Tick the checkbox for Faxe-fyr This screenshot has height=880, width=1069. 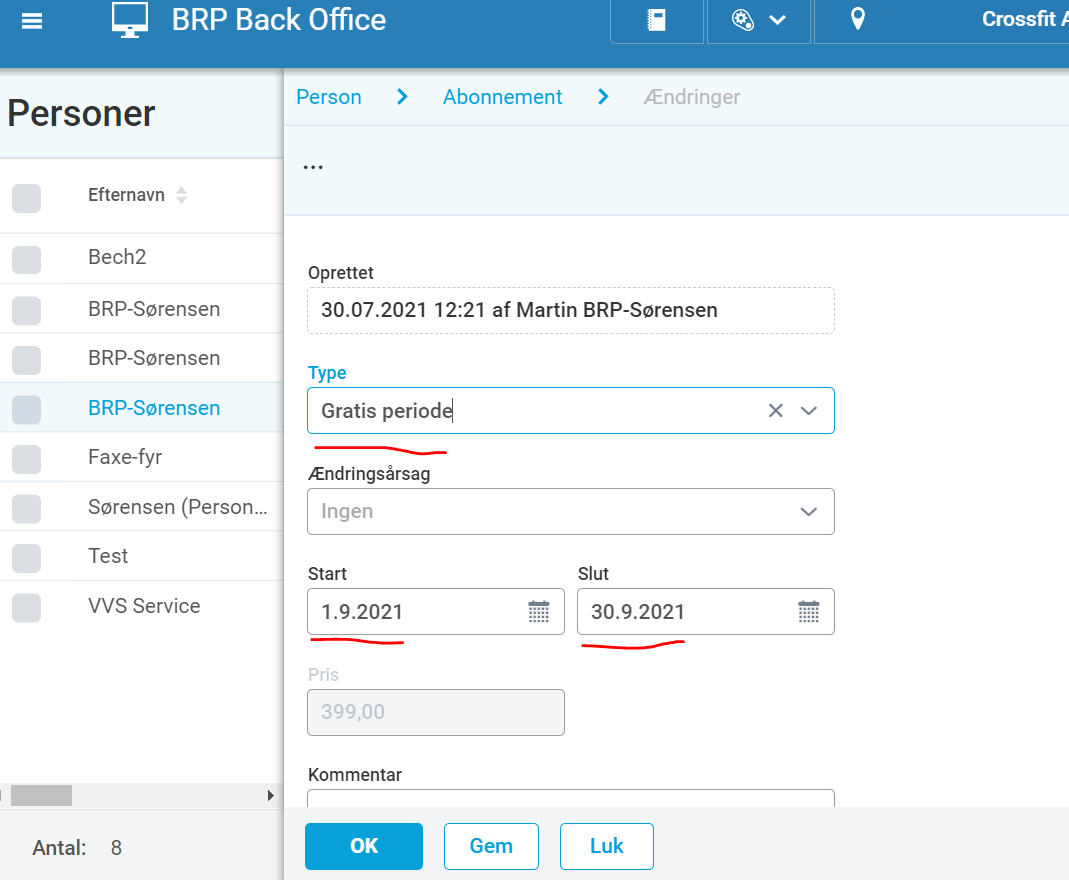(x=27, y=459)
